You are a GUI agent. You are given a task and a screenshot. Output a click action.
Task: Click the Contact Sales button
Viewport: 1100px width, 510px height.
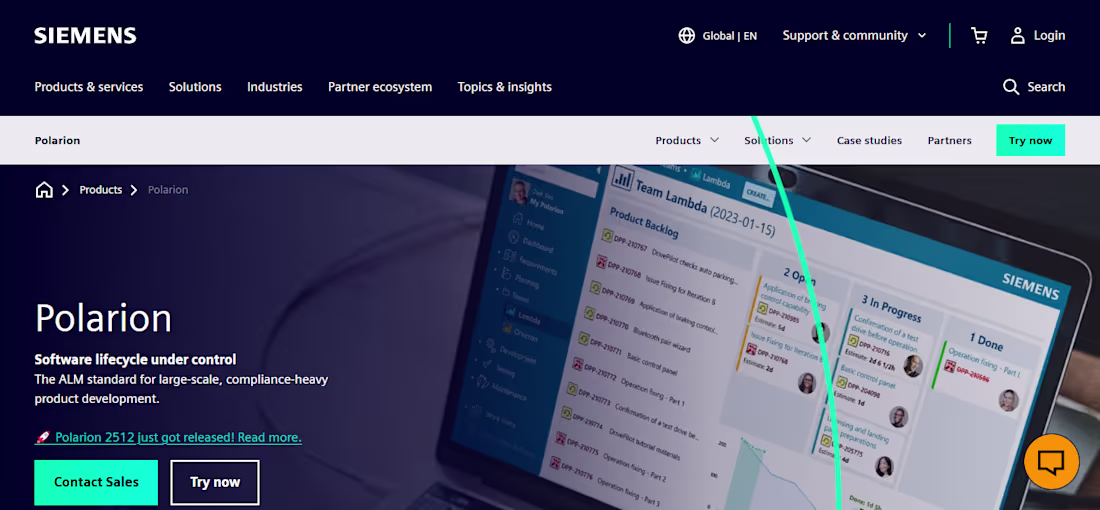[96, 482]
